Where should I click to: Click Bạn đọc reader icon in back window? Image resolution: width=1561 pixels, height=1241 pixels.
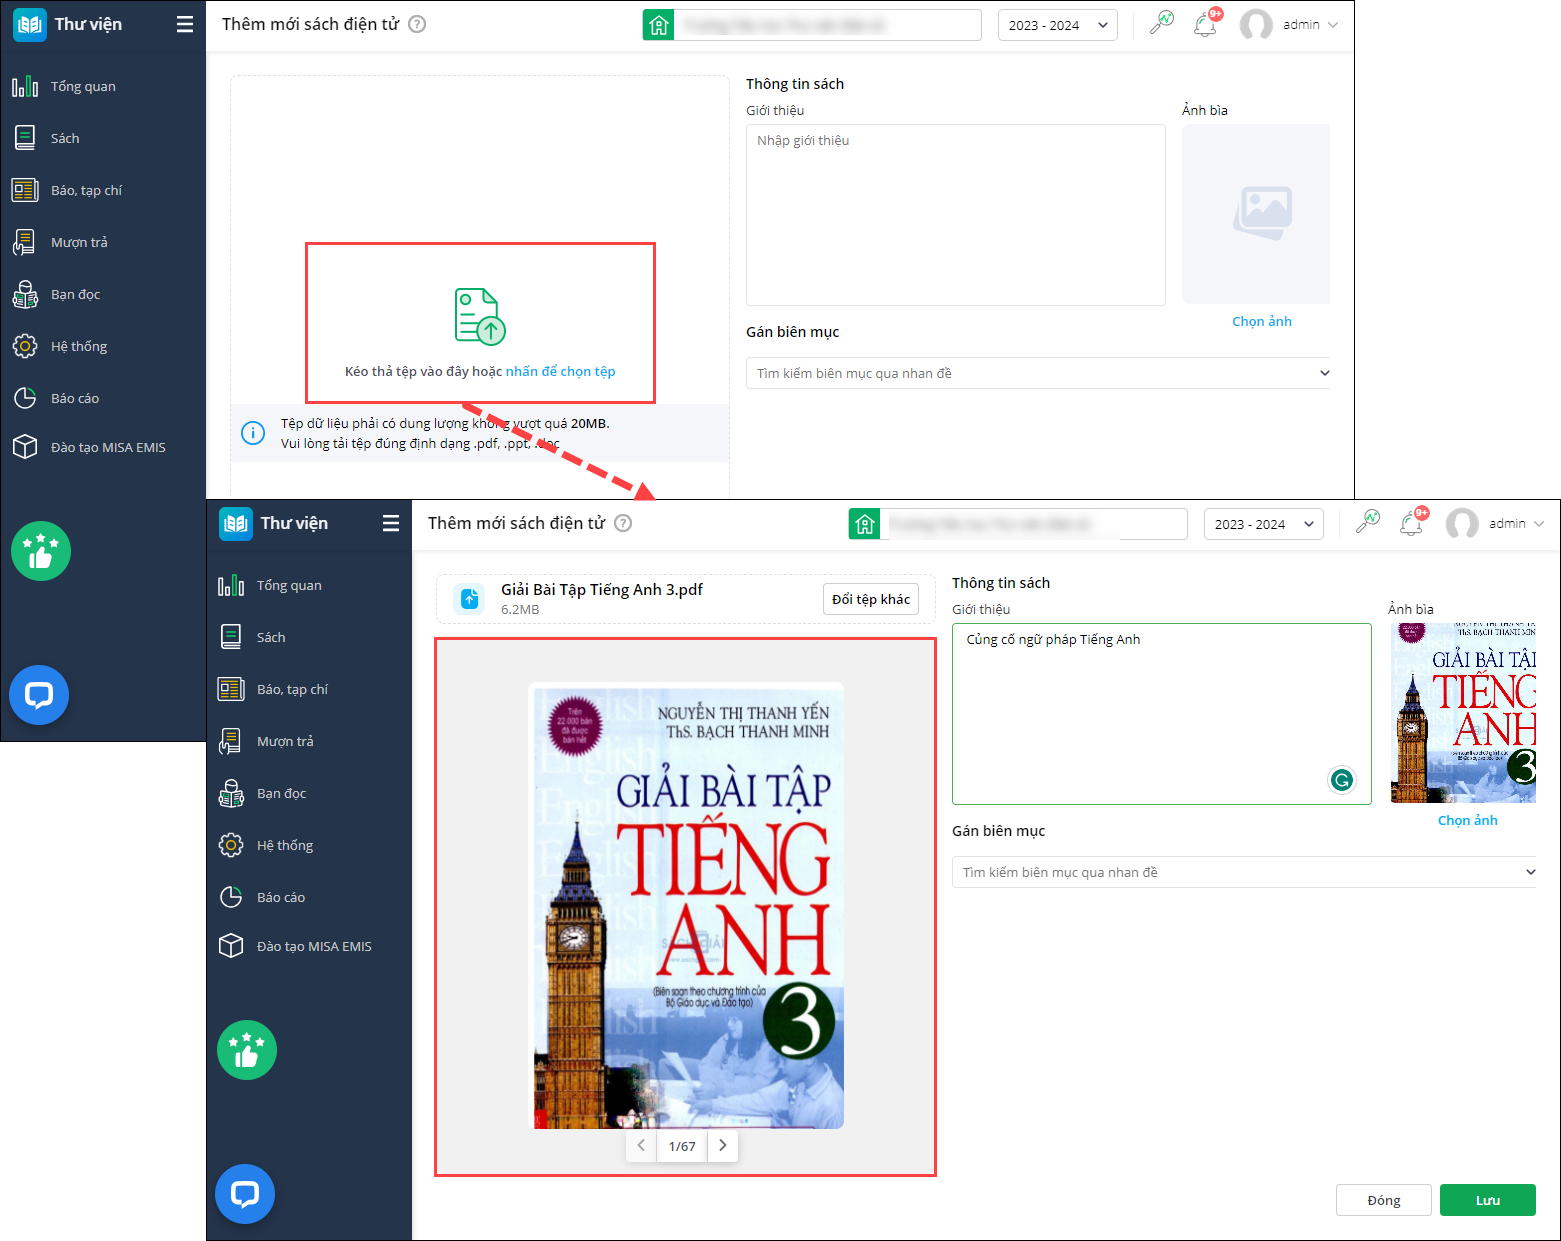coord(25,294)
